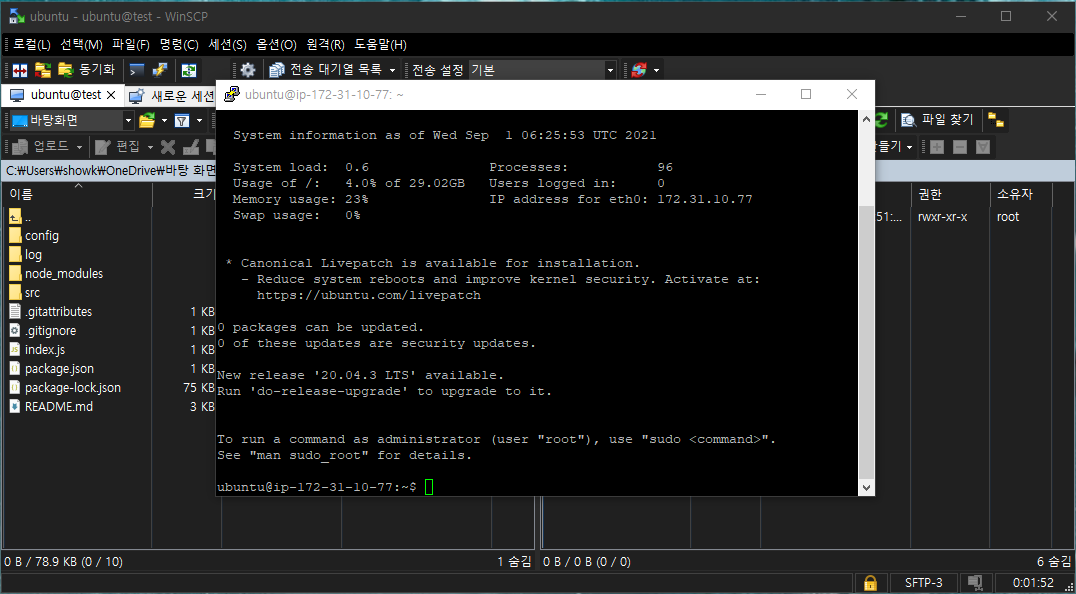1076x594 pixels.
Task: Click the Synchronize Browsing folder icon
Action: (43, 70)
